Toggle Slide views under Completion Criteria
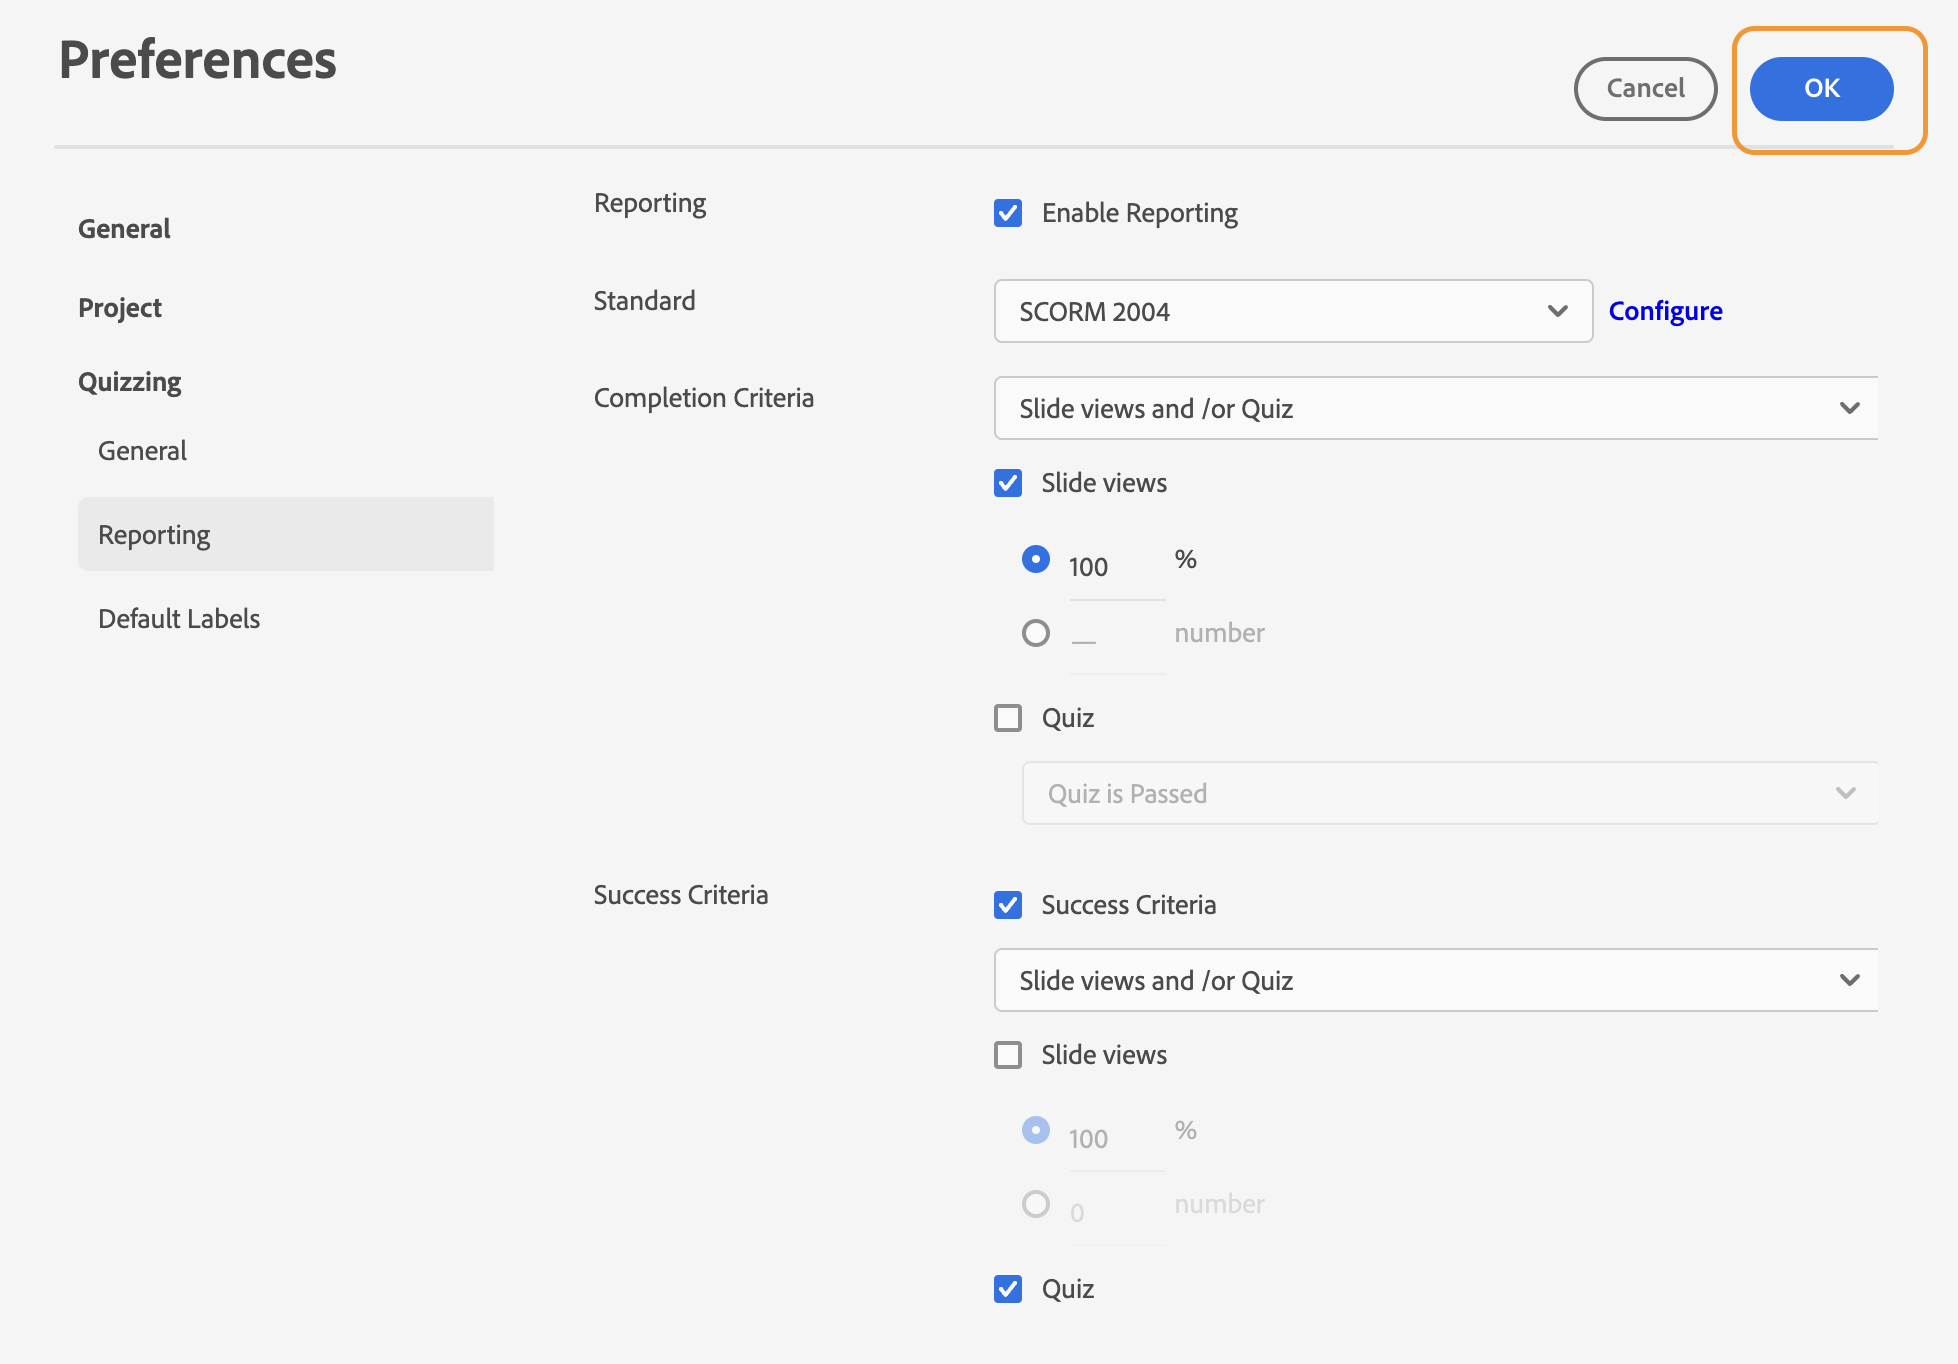This screenshot has height=1364, width=1958. (1008, 483)
